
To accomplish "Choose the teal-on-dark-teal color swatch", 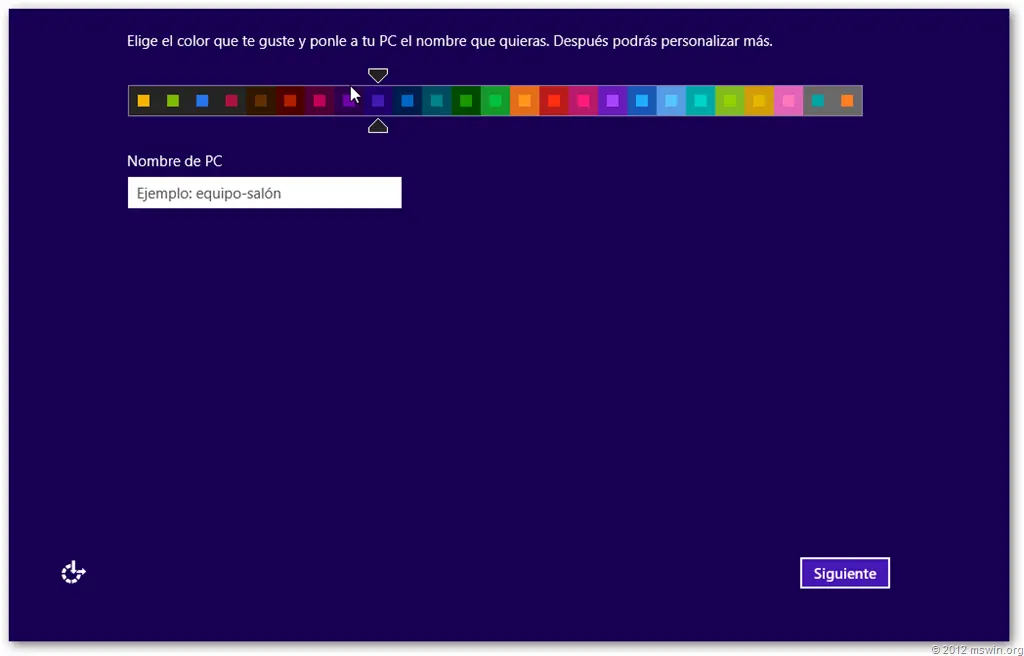I will pyautogui.click(x=437, y=101).
